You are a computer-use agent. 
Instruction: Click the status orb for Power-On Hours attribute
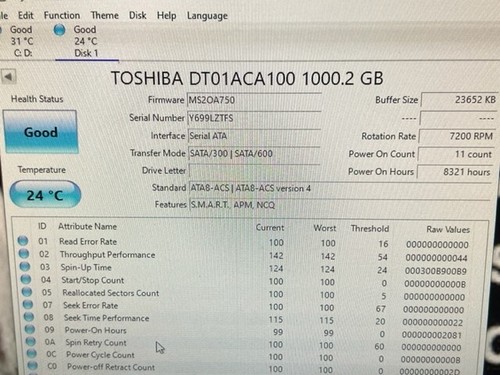click(30, 329)
